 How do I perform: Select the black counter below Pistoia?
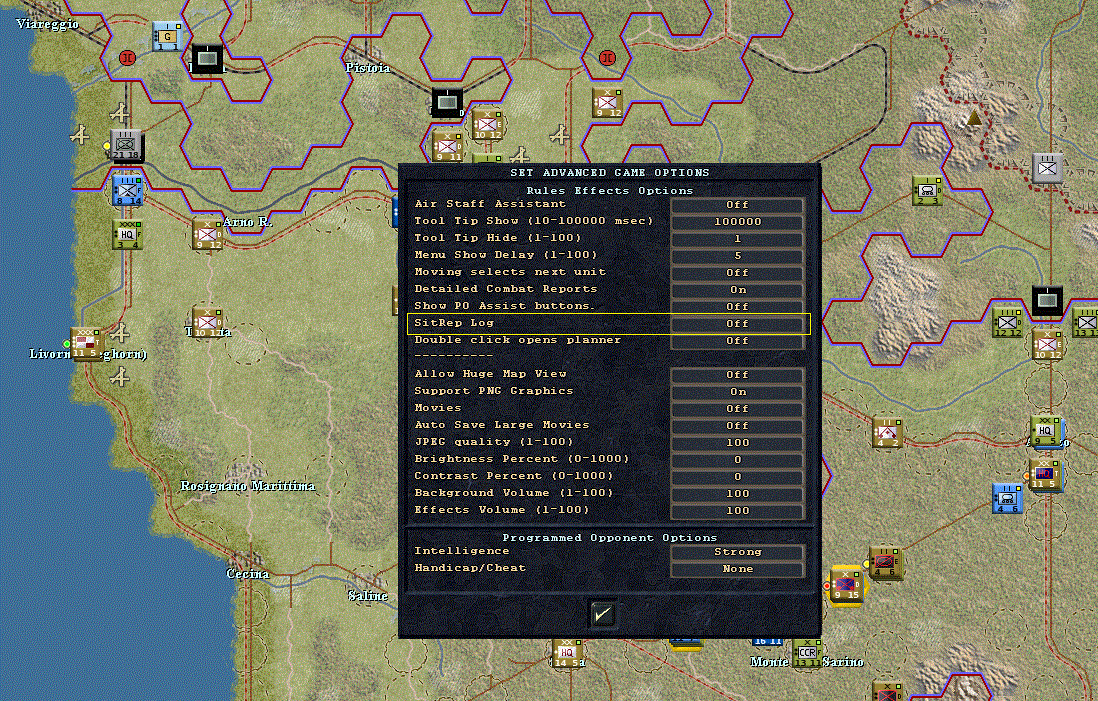click(447, 102)
